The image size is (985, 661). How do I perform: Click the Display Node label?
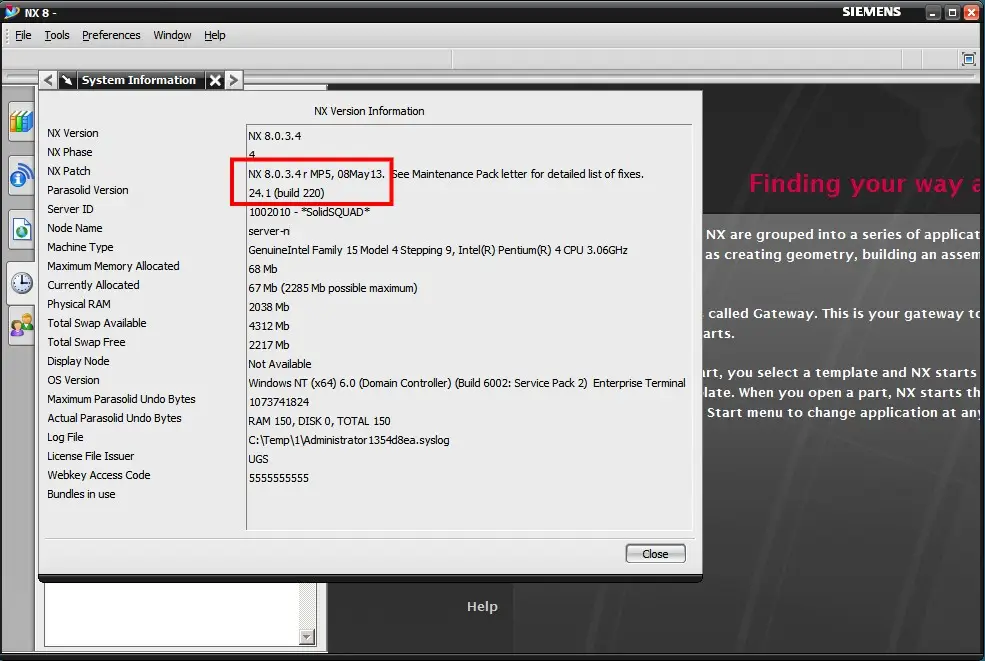[x=79, y=361]
